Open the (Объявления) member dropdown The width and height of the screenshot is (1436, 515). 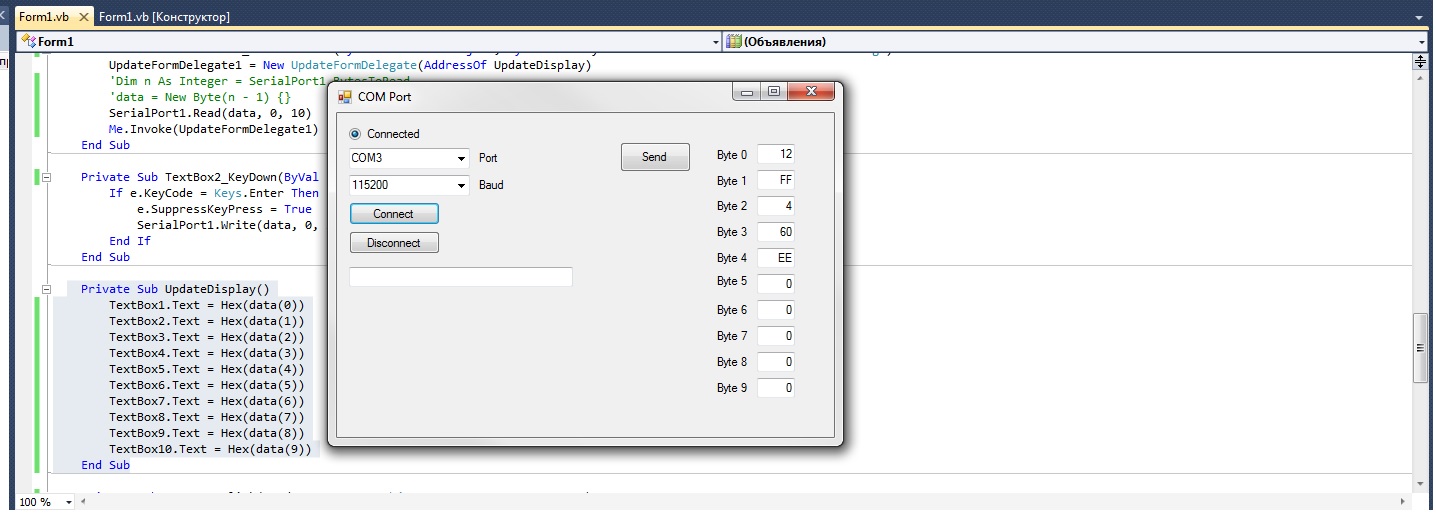pos(1075,41)
